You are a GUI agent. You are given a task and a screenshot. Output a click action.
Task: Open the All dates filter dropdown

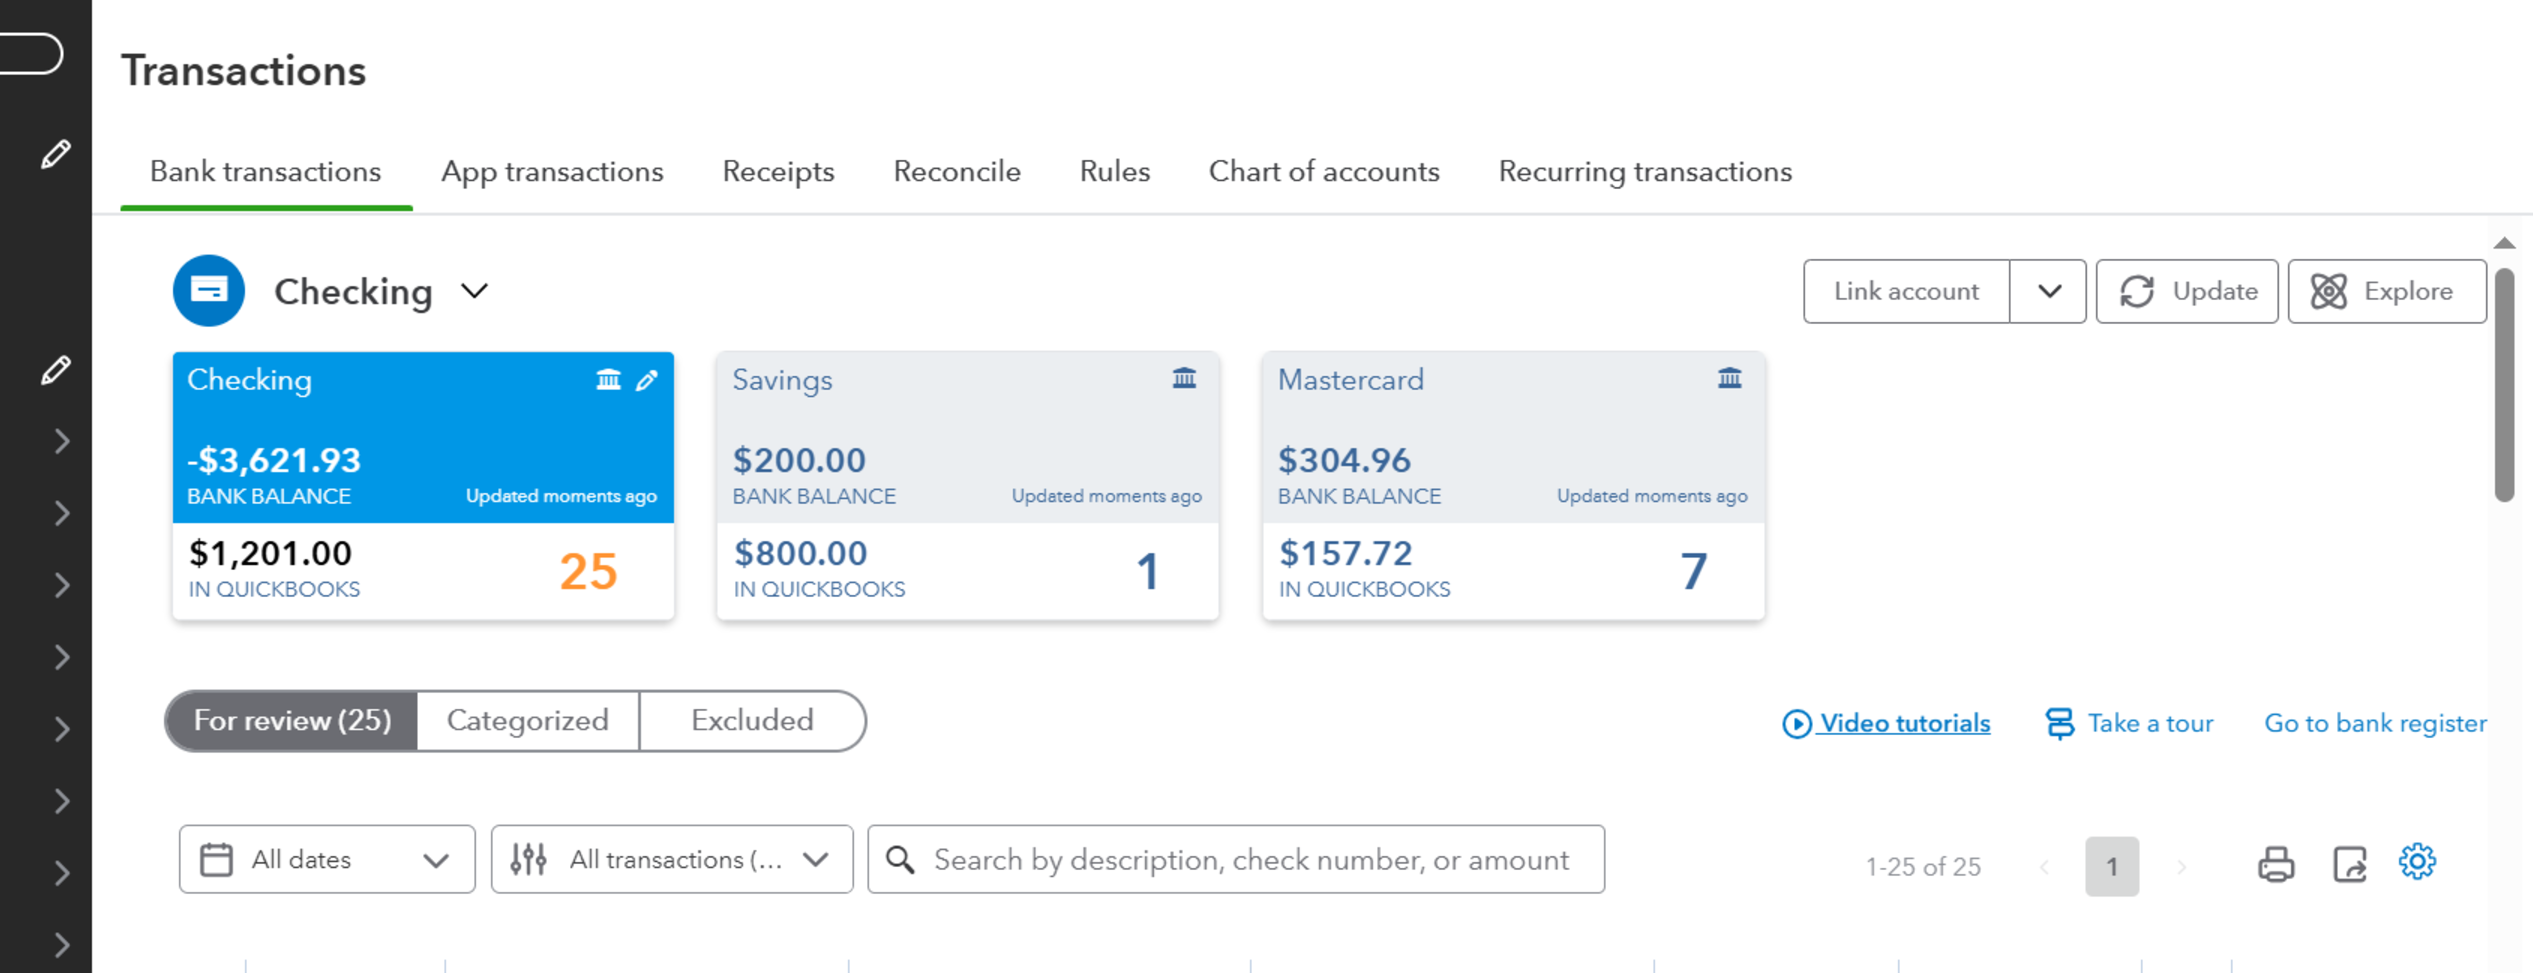click(327, 859)
